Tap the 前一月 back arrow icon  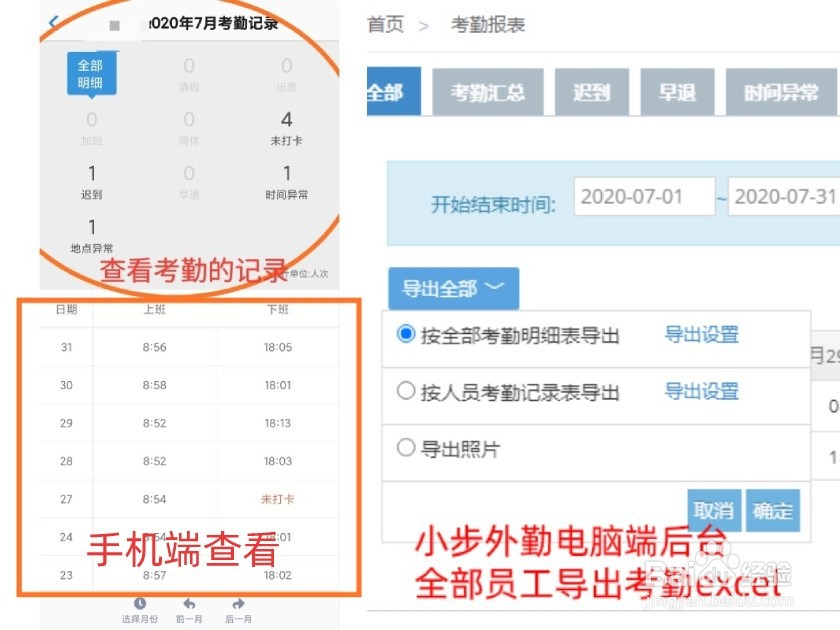[x=187, y=604]
